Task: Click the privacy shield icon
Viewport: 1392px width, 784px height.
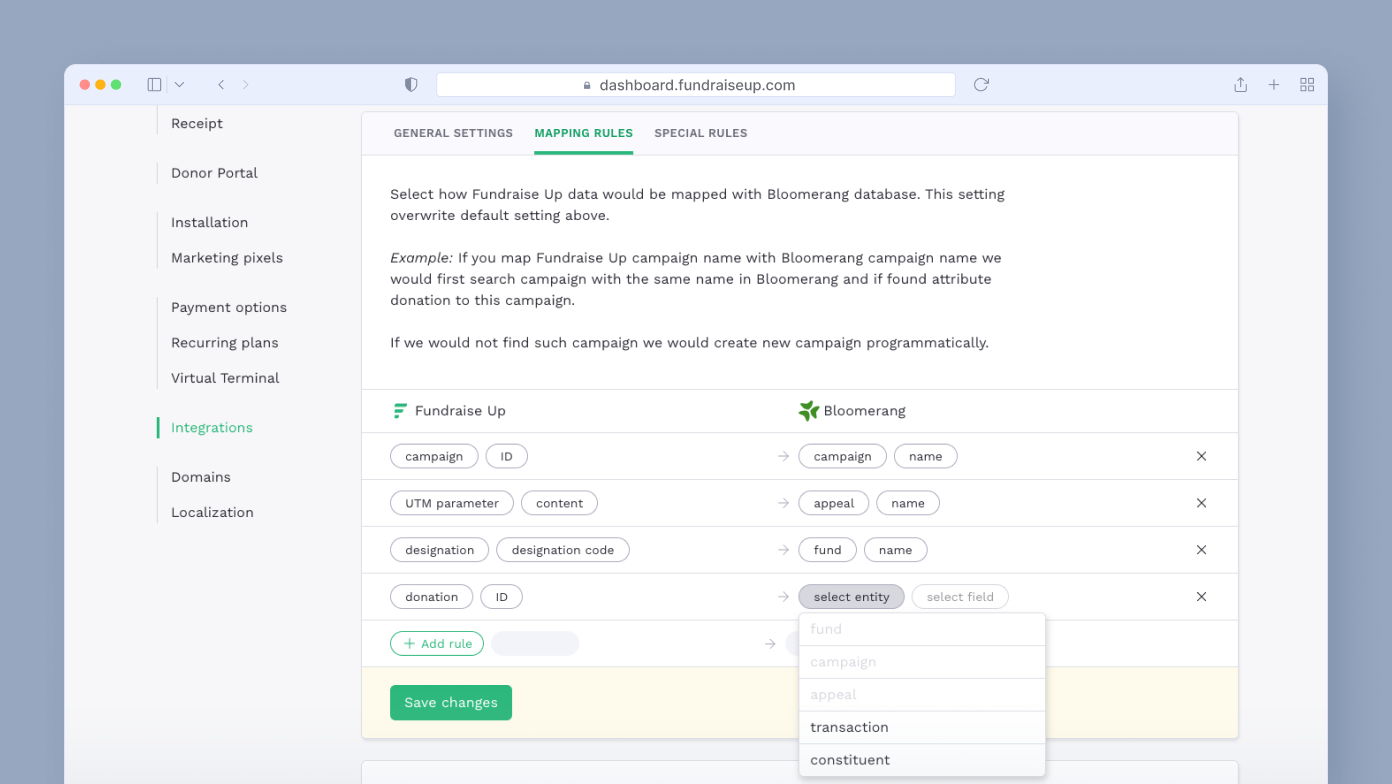Action: coord(411,85)
